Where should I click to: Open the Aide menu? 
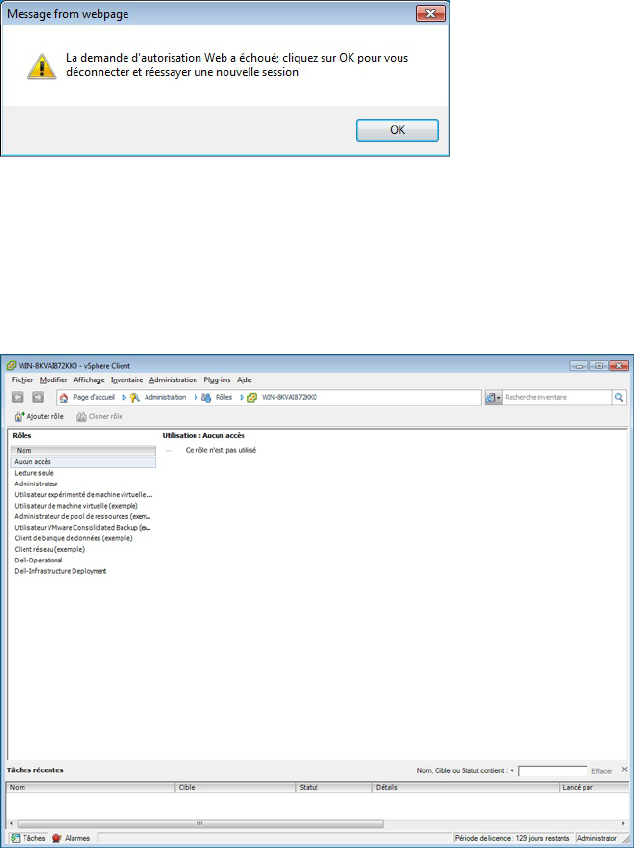[245, 380]
